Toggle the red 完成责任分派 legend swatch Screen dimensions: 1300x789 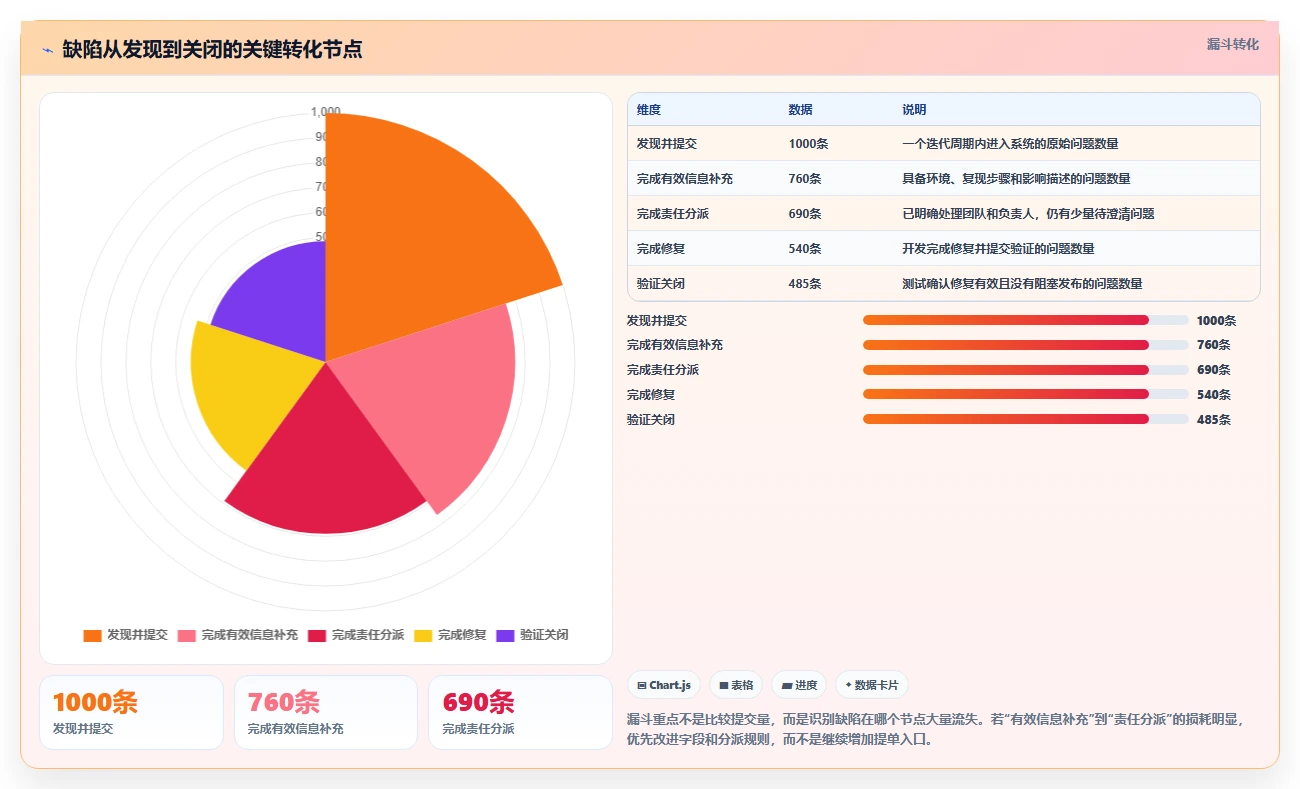coord(317,636)
